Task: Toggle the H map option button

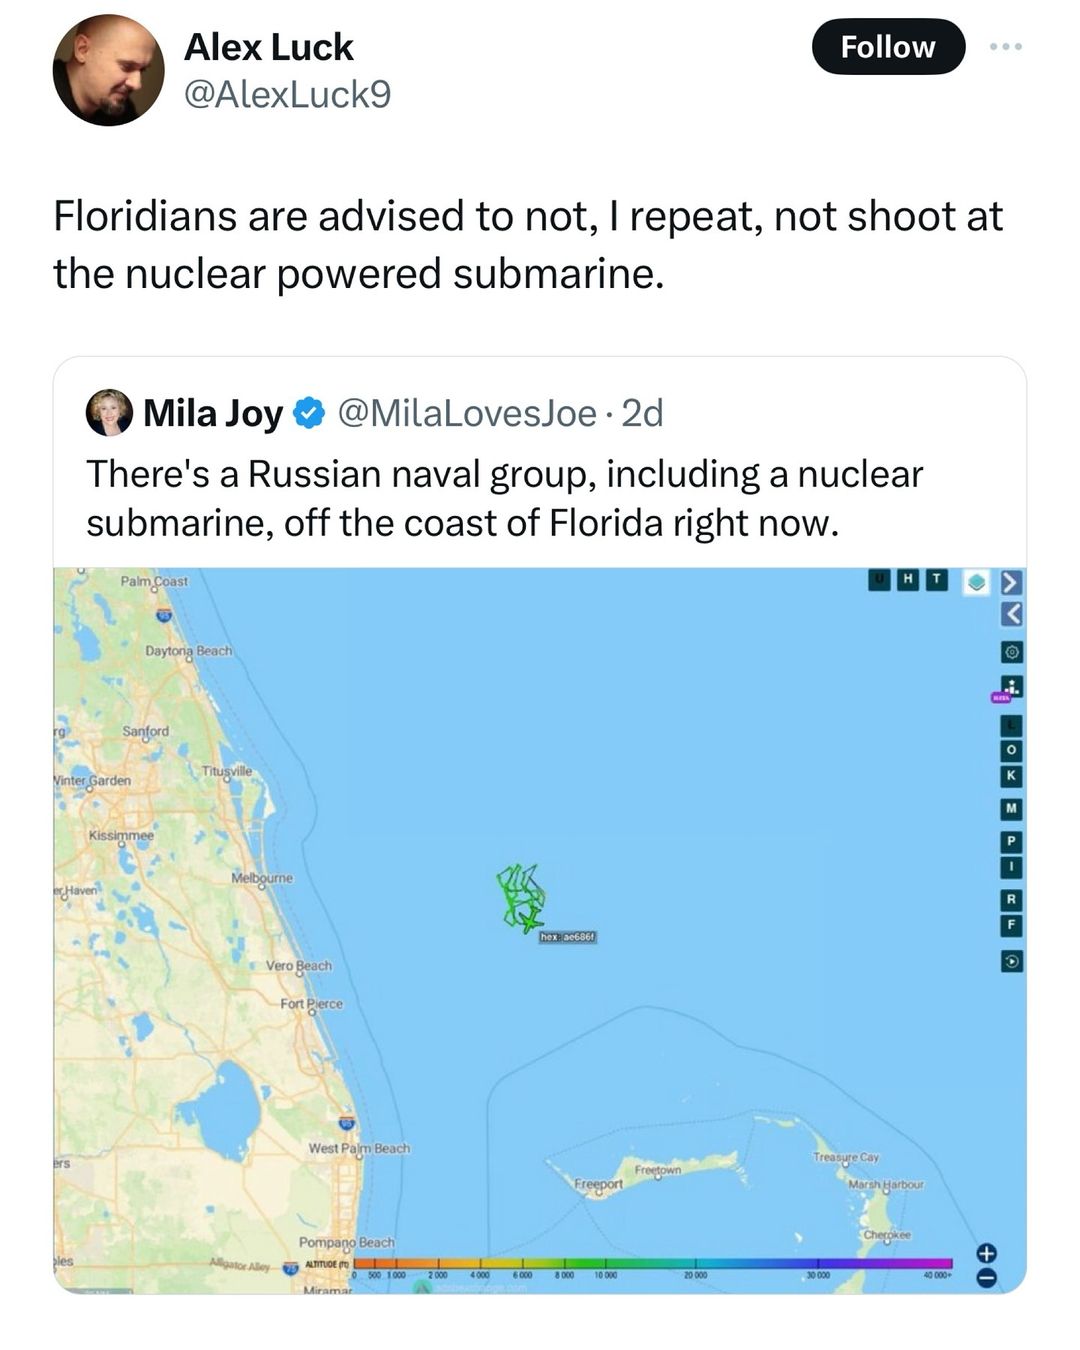Action: 908,579
